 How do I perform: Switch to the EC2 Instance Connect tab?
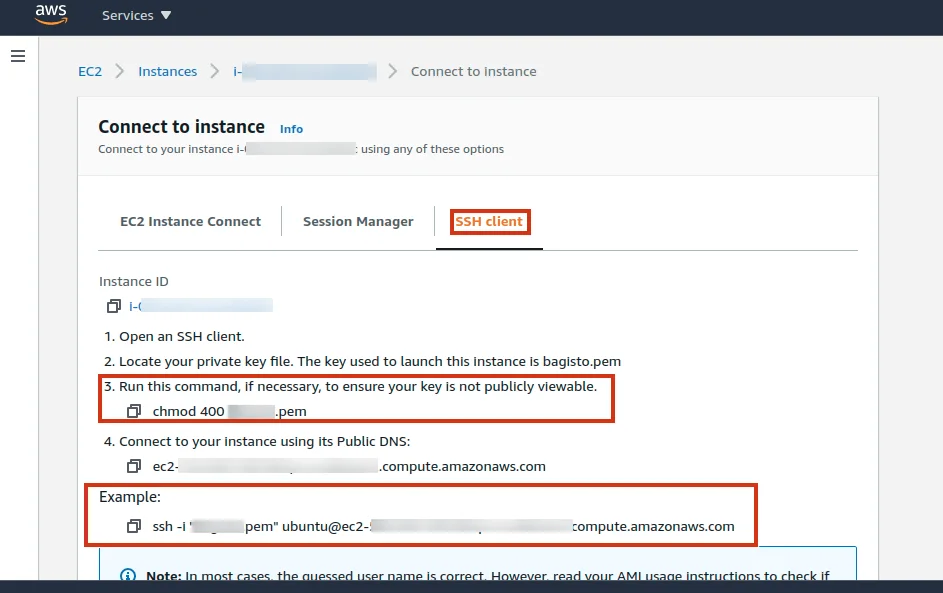[x=189, y=221]
